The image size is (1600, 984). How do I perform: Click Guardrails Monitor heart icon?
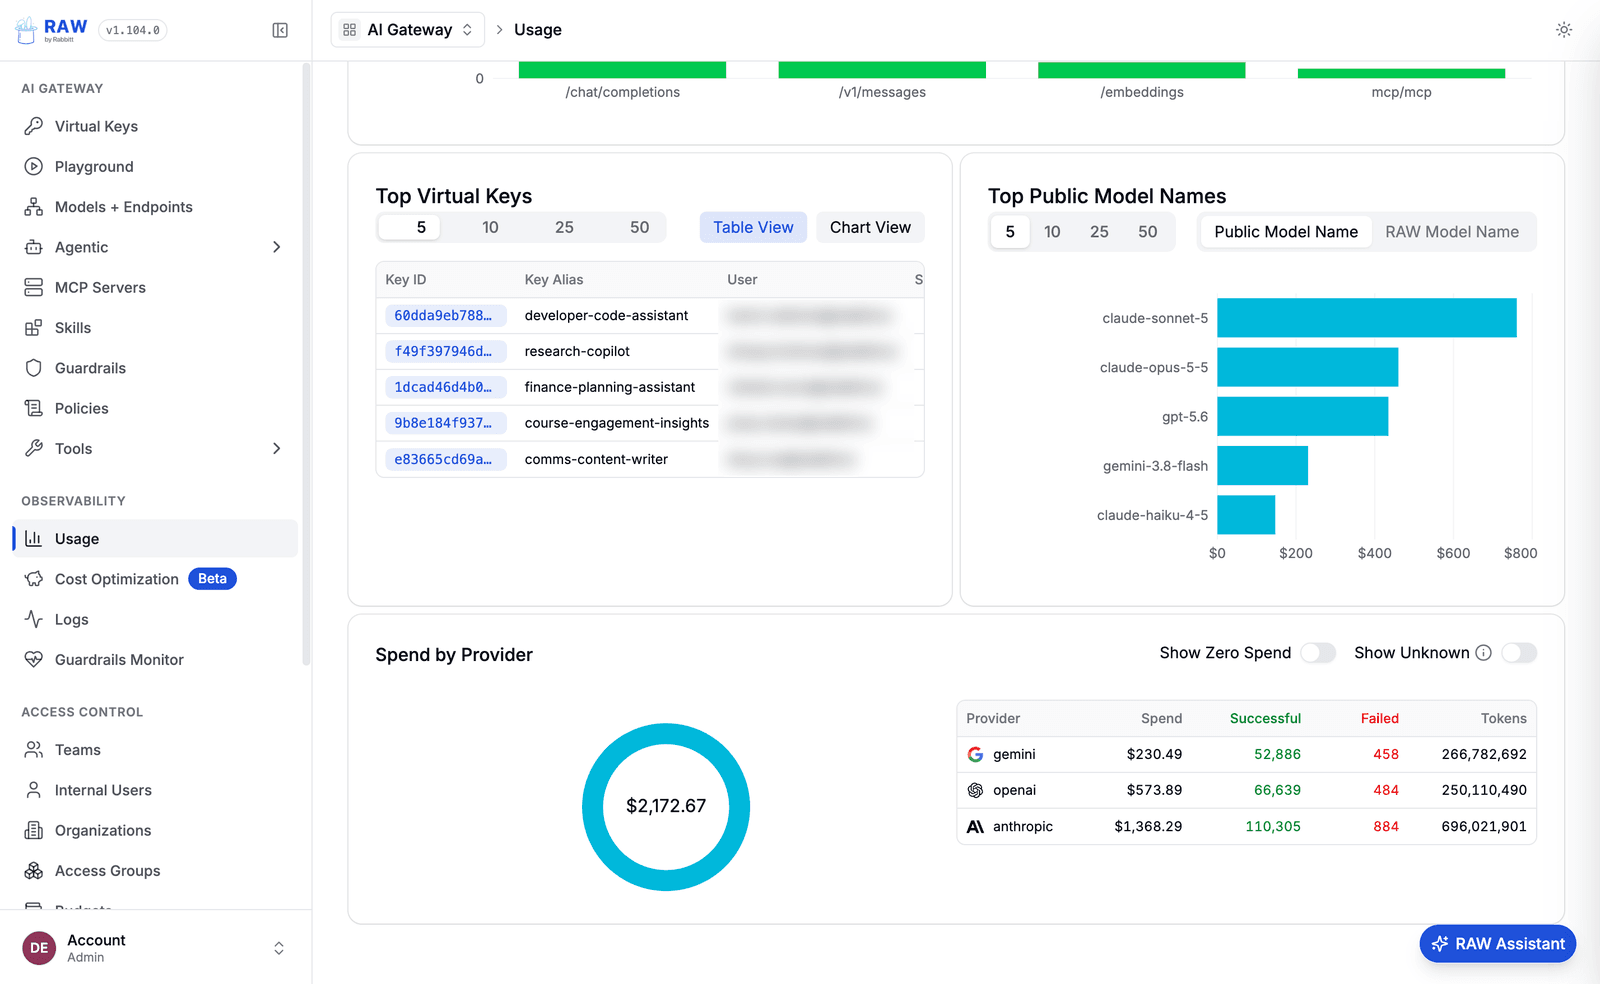34,659
